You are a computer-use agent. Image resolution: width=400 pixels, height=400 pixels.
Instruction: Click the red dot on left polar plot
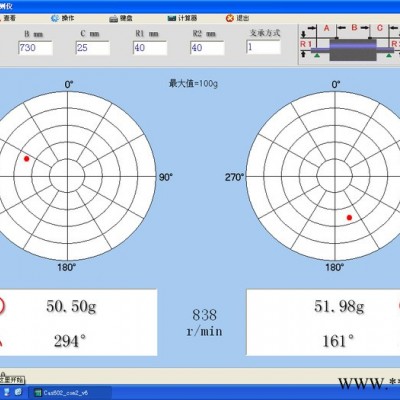(27, 159)
